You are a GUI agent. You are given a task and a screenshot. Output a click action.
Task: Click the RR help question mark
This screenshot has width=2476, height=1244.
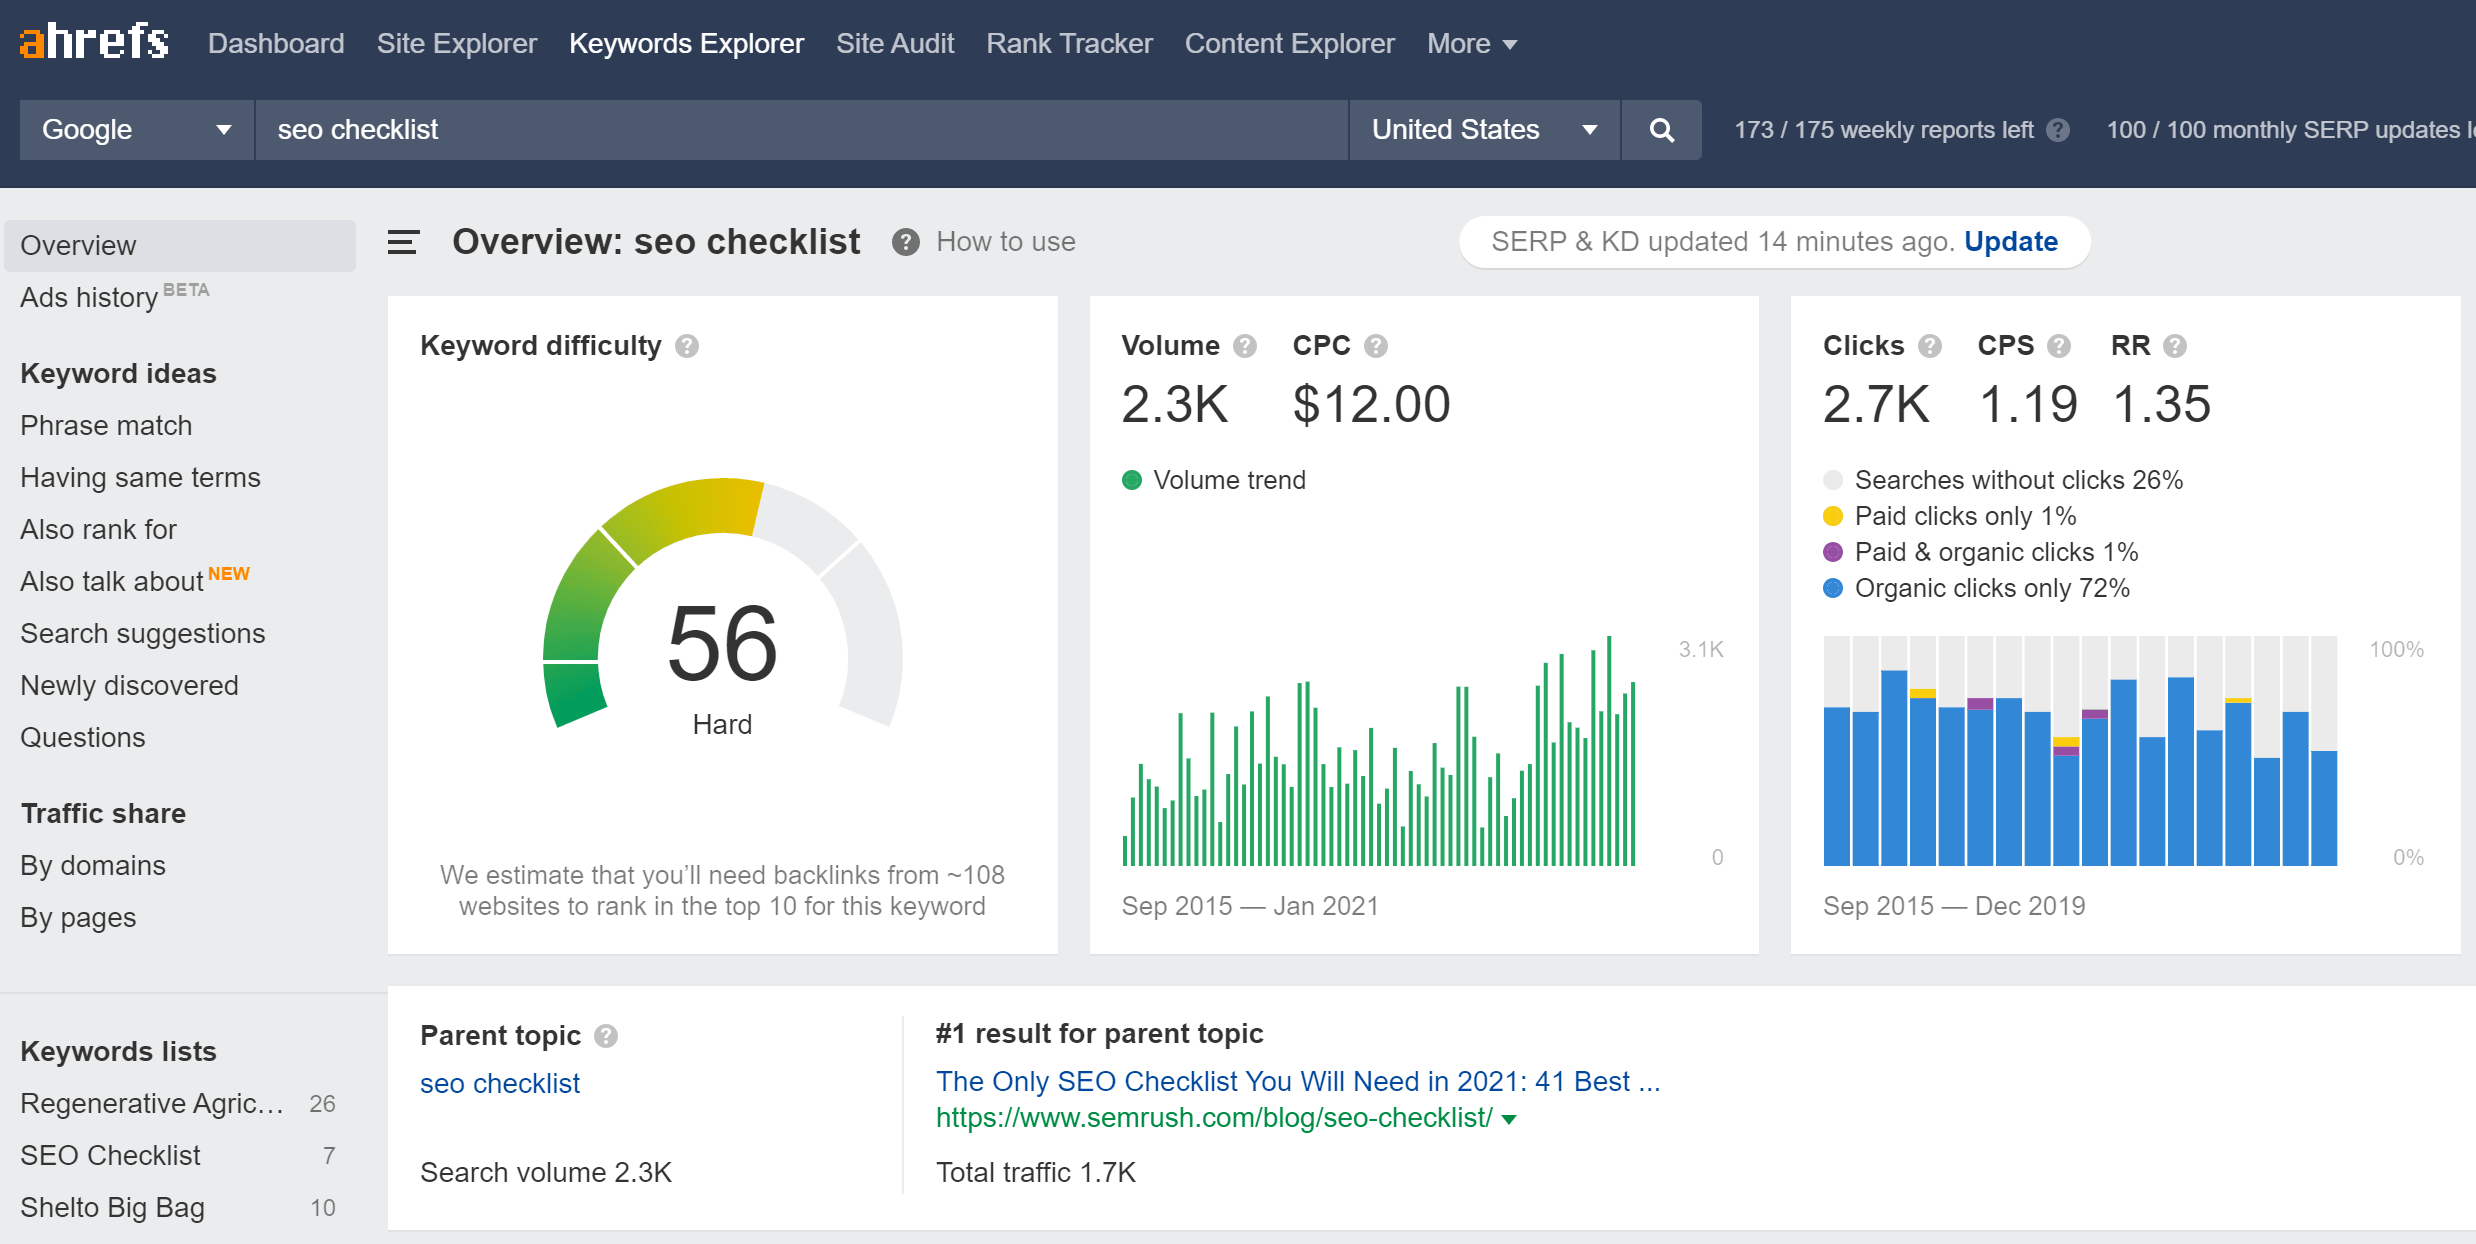(x=2175, y=346)
